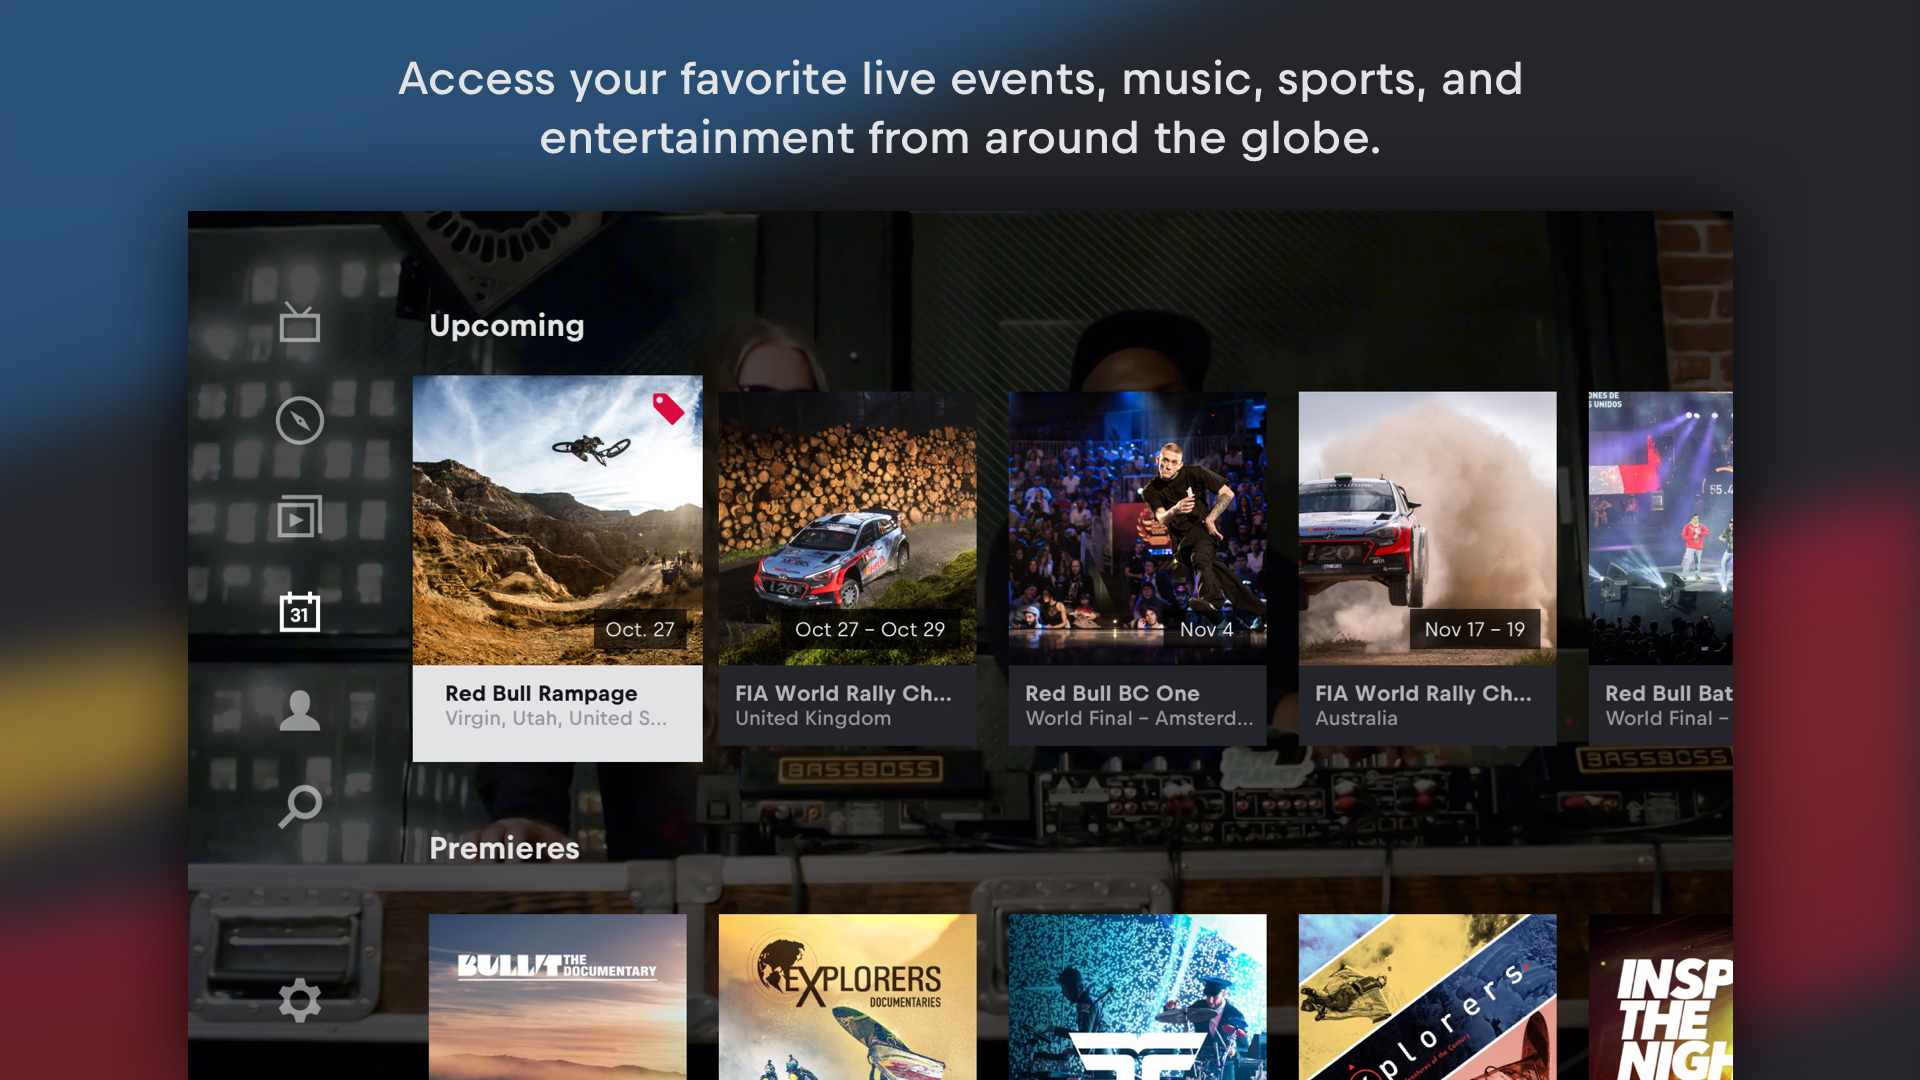Open the Discover compass icon

coord(299,420)
